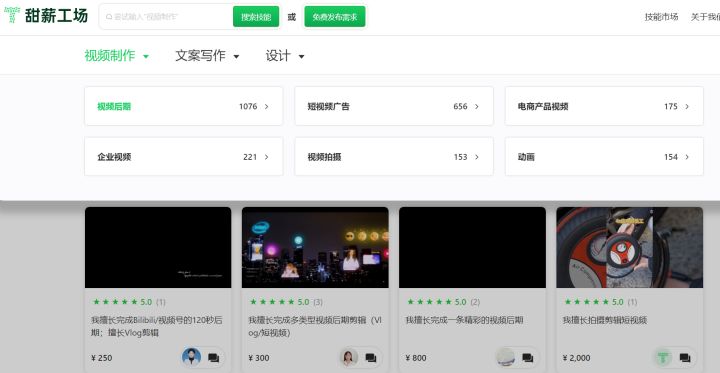Click review count (3) on skyline card
This screenshot has width=720, height=373.
318,302
